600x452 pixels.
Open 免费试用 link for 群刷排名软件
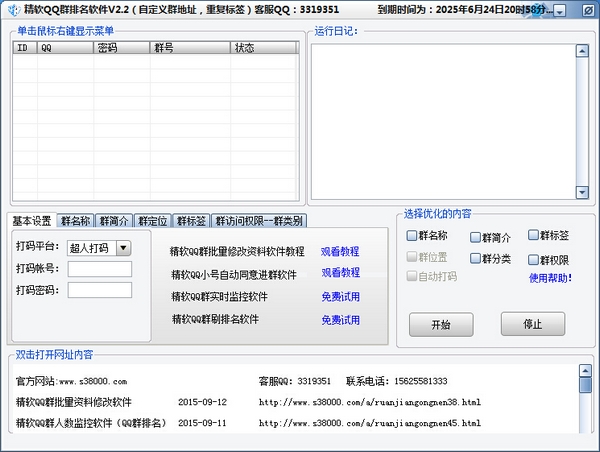click(341, 320)
